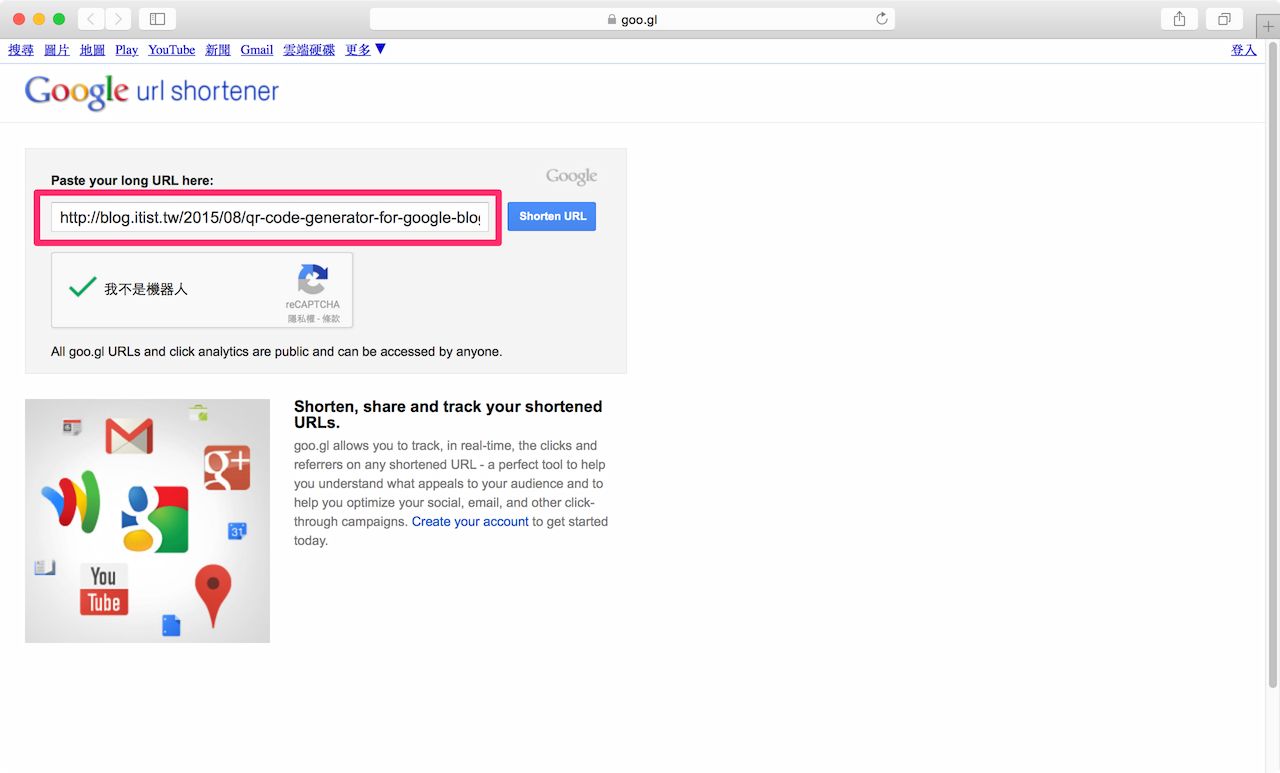
Task: Open reCAPTCHA 隱私權 - 條款 links
Action: tap(314, 319)
